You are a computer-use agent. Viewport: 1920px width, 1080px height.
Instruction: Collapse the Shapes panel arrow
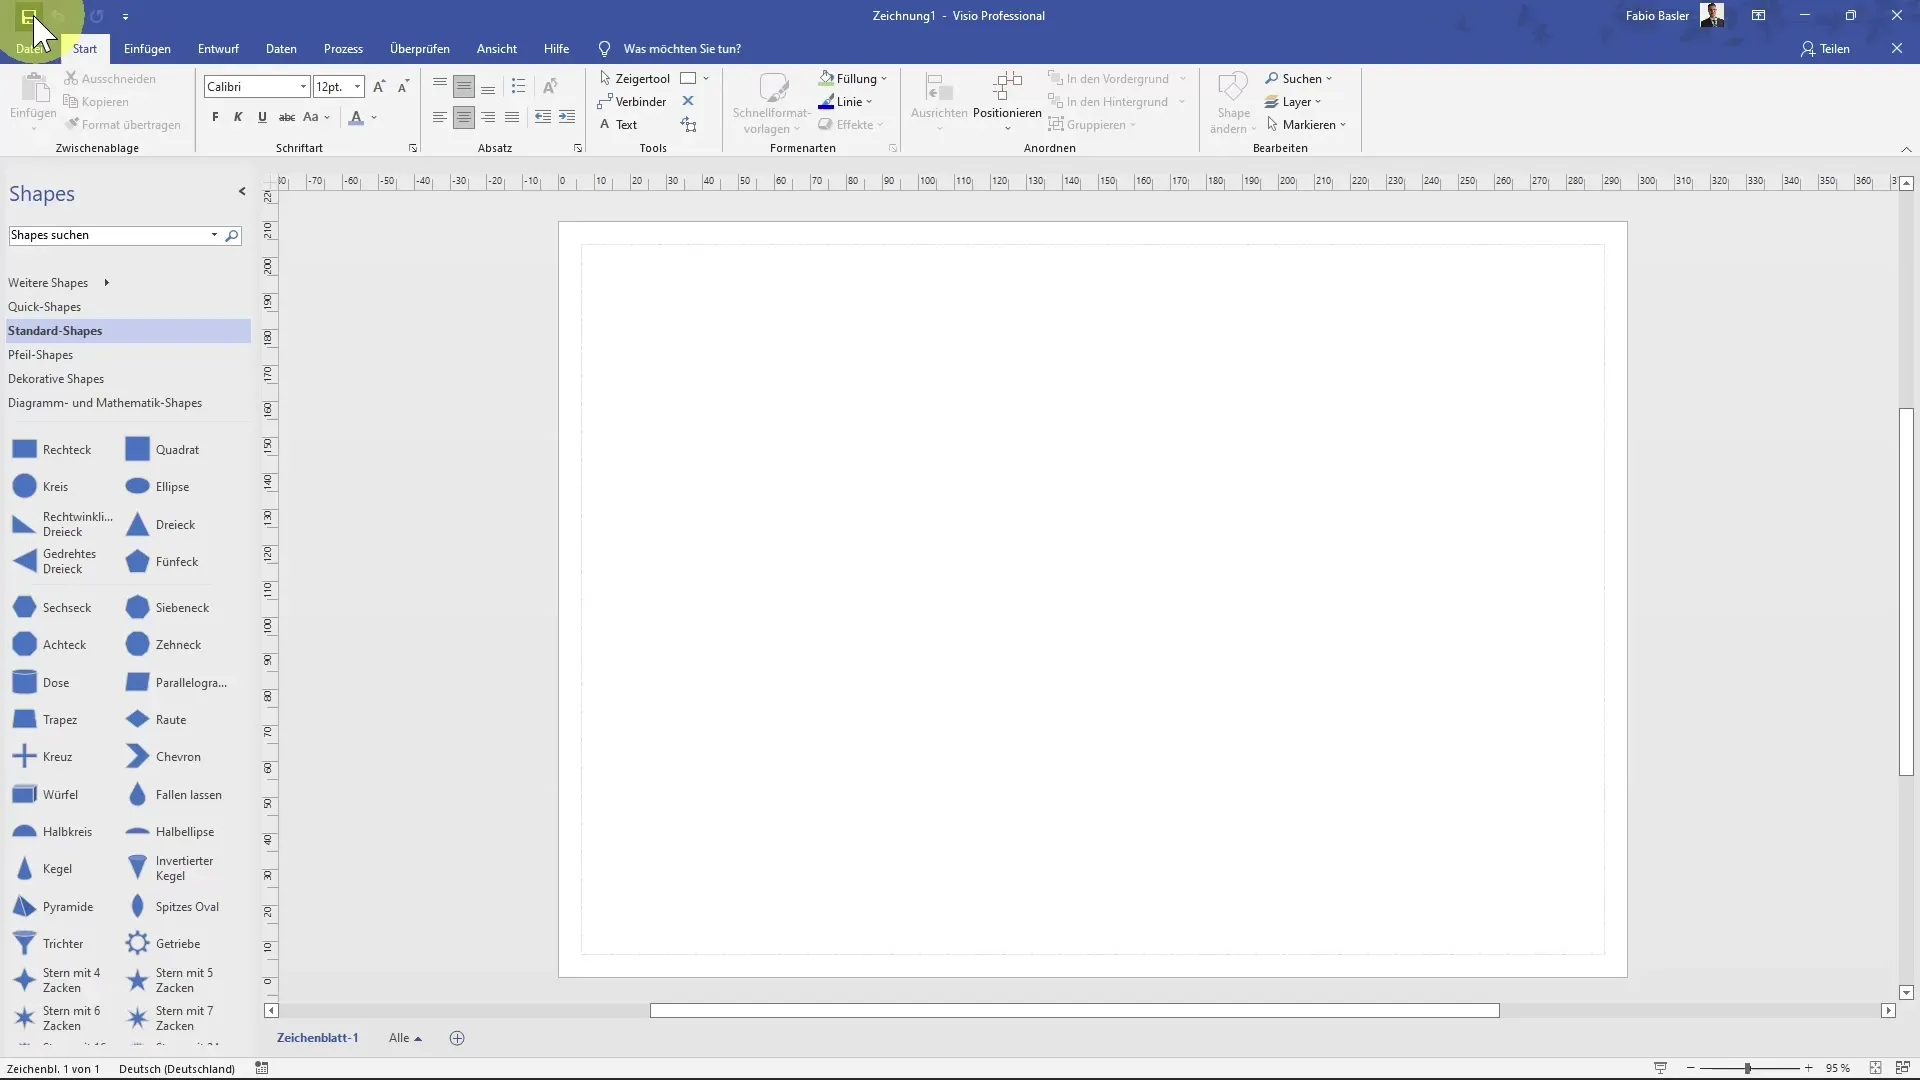242,191
